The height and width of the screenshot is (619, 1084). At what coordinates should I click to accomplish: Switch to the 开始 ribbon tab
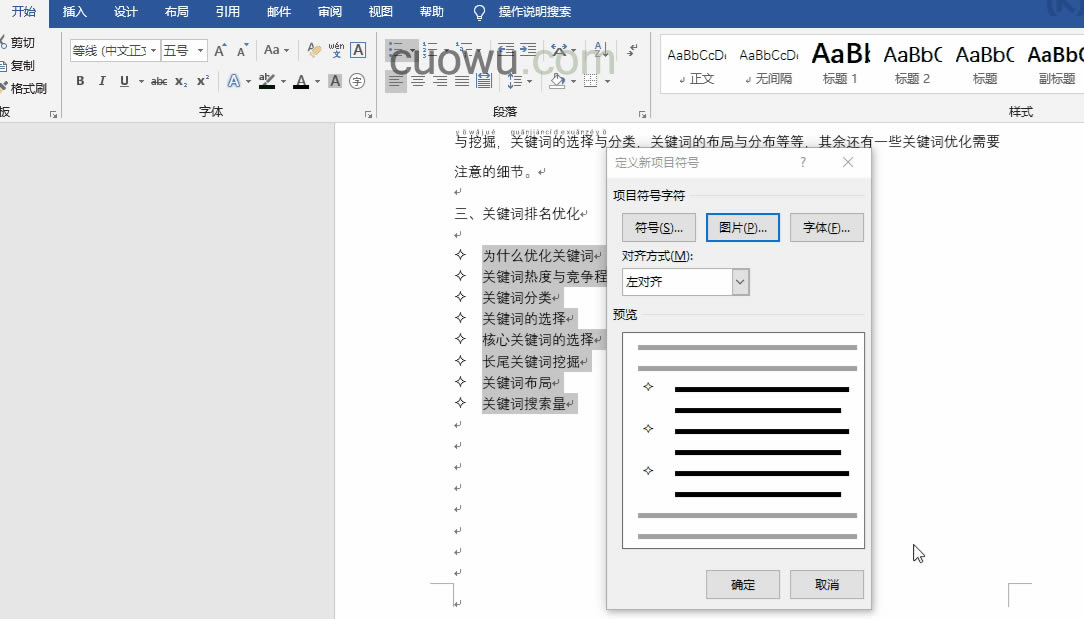click(24, 12)
